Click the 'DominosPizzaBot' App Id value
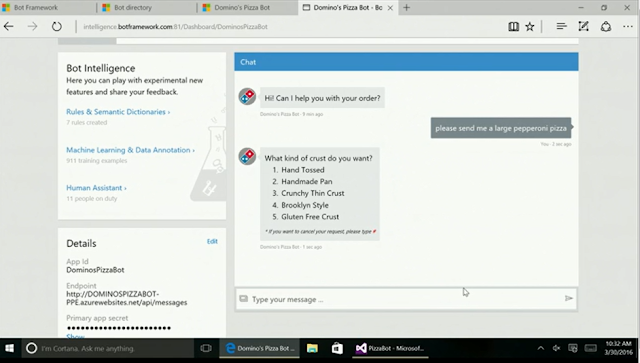Viewport: 640px width, 363px height. pos(95,270)
